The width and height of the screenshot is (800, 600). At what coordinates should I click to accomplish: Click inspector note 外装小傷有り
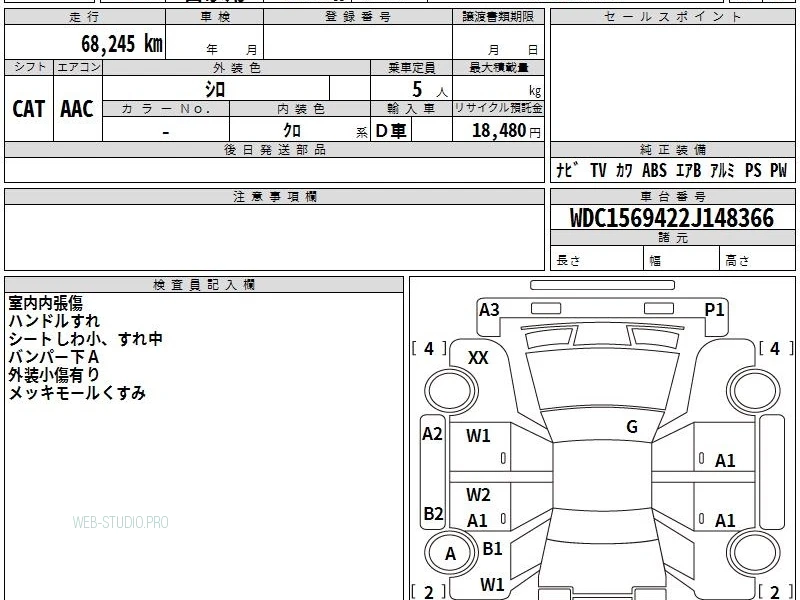point(54,374)
